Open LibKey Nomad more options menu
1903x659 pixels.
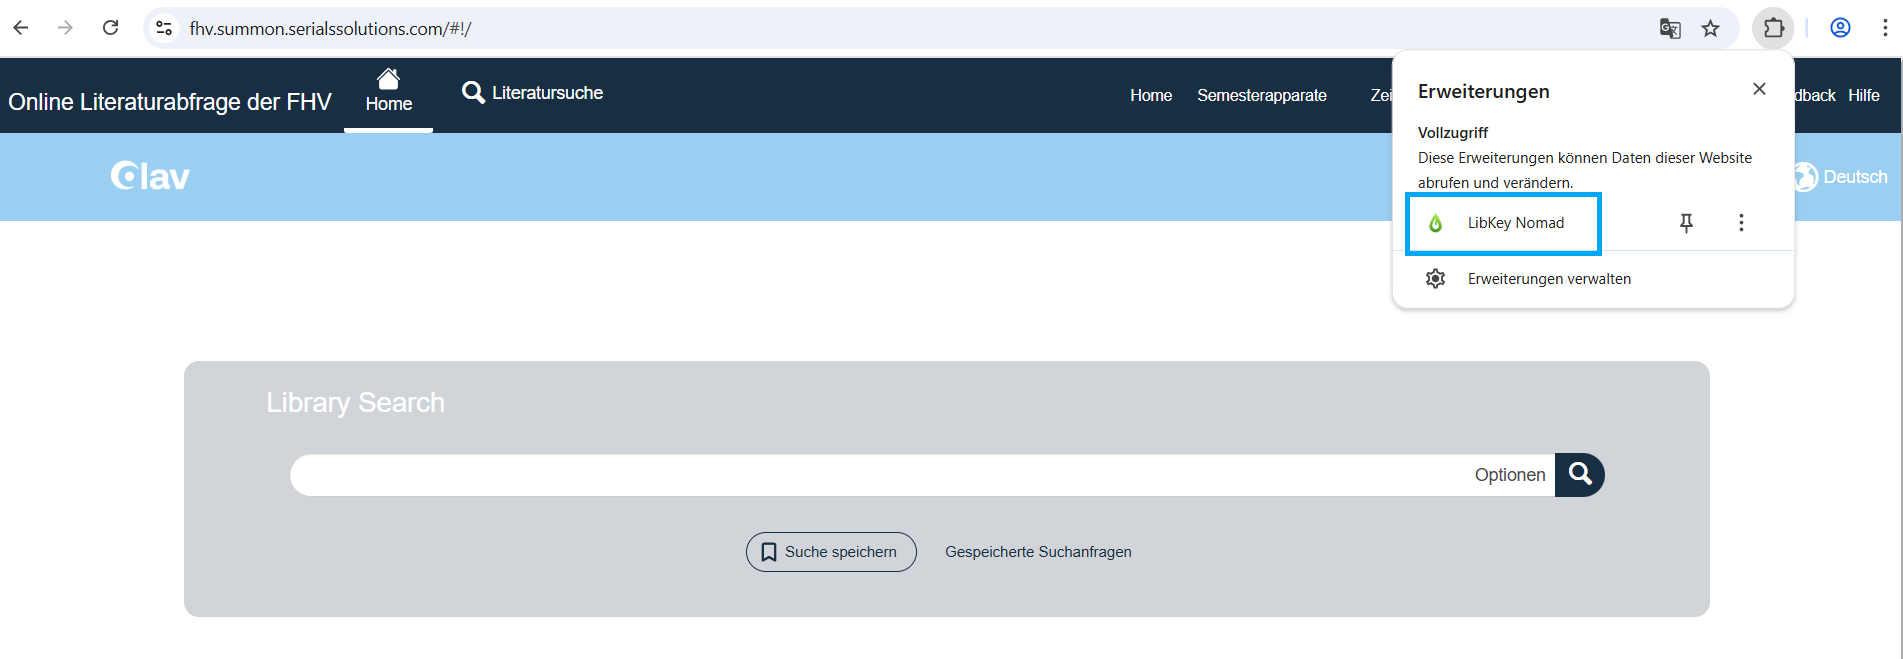point(1741,223)
